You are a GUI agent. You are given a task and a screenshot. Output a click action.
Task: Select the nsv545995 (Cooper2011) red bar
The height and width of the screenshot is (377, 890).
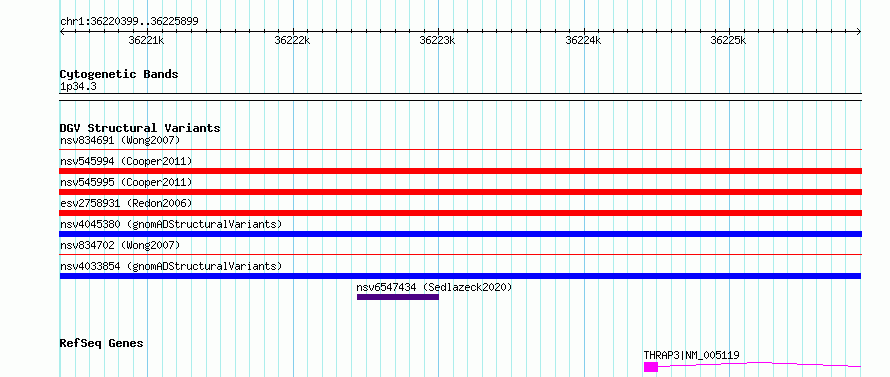tap(460, 192)
